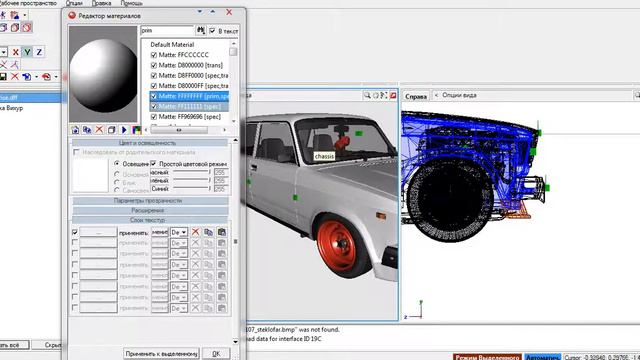This screenshot has height=360, width=640.
Task: Uncheck the Matte: FFCCCCCC material checkbox
Action: tap(154, 55)
